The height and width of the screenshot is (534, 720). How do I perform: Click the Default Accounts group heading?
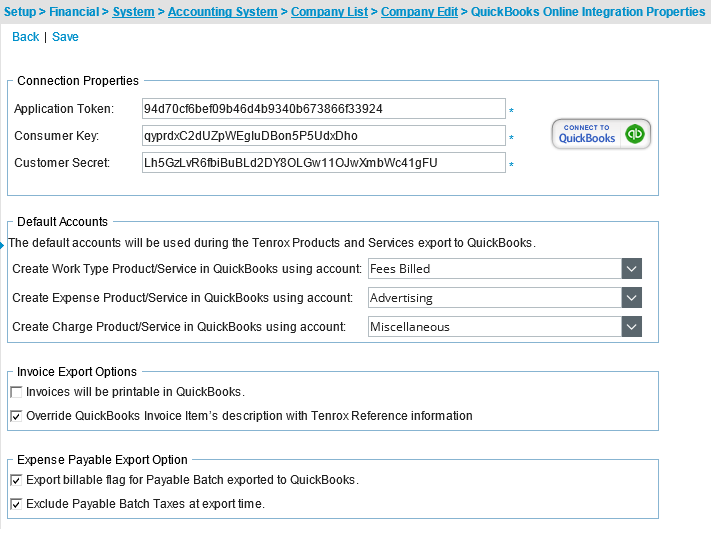(x=62, y=222)
